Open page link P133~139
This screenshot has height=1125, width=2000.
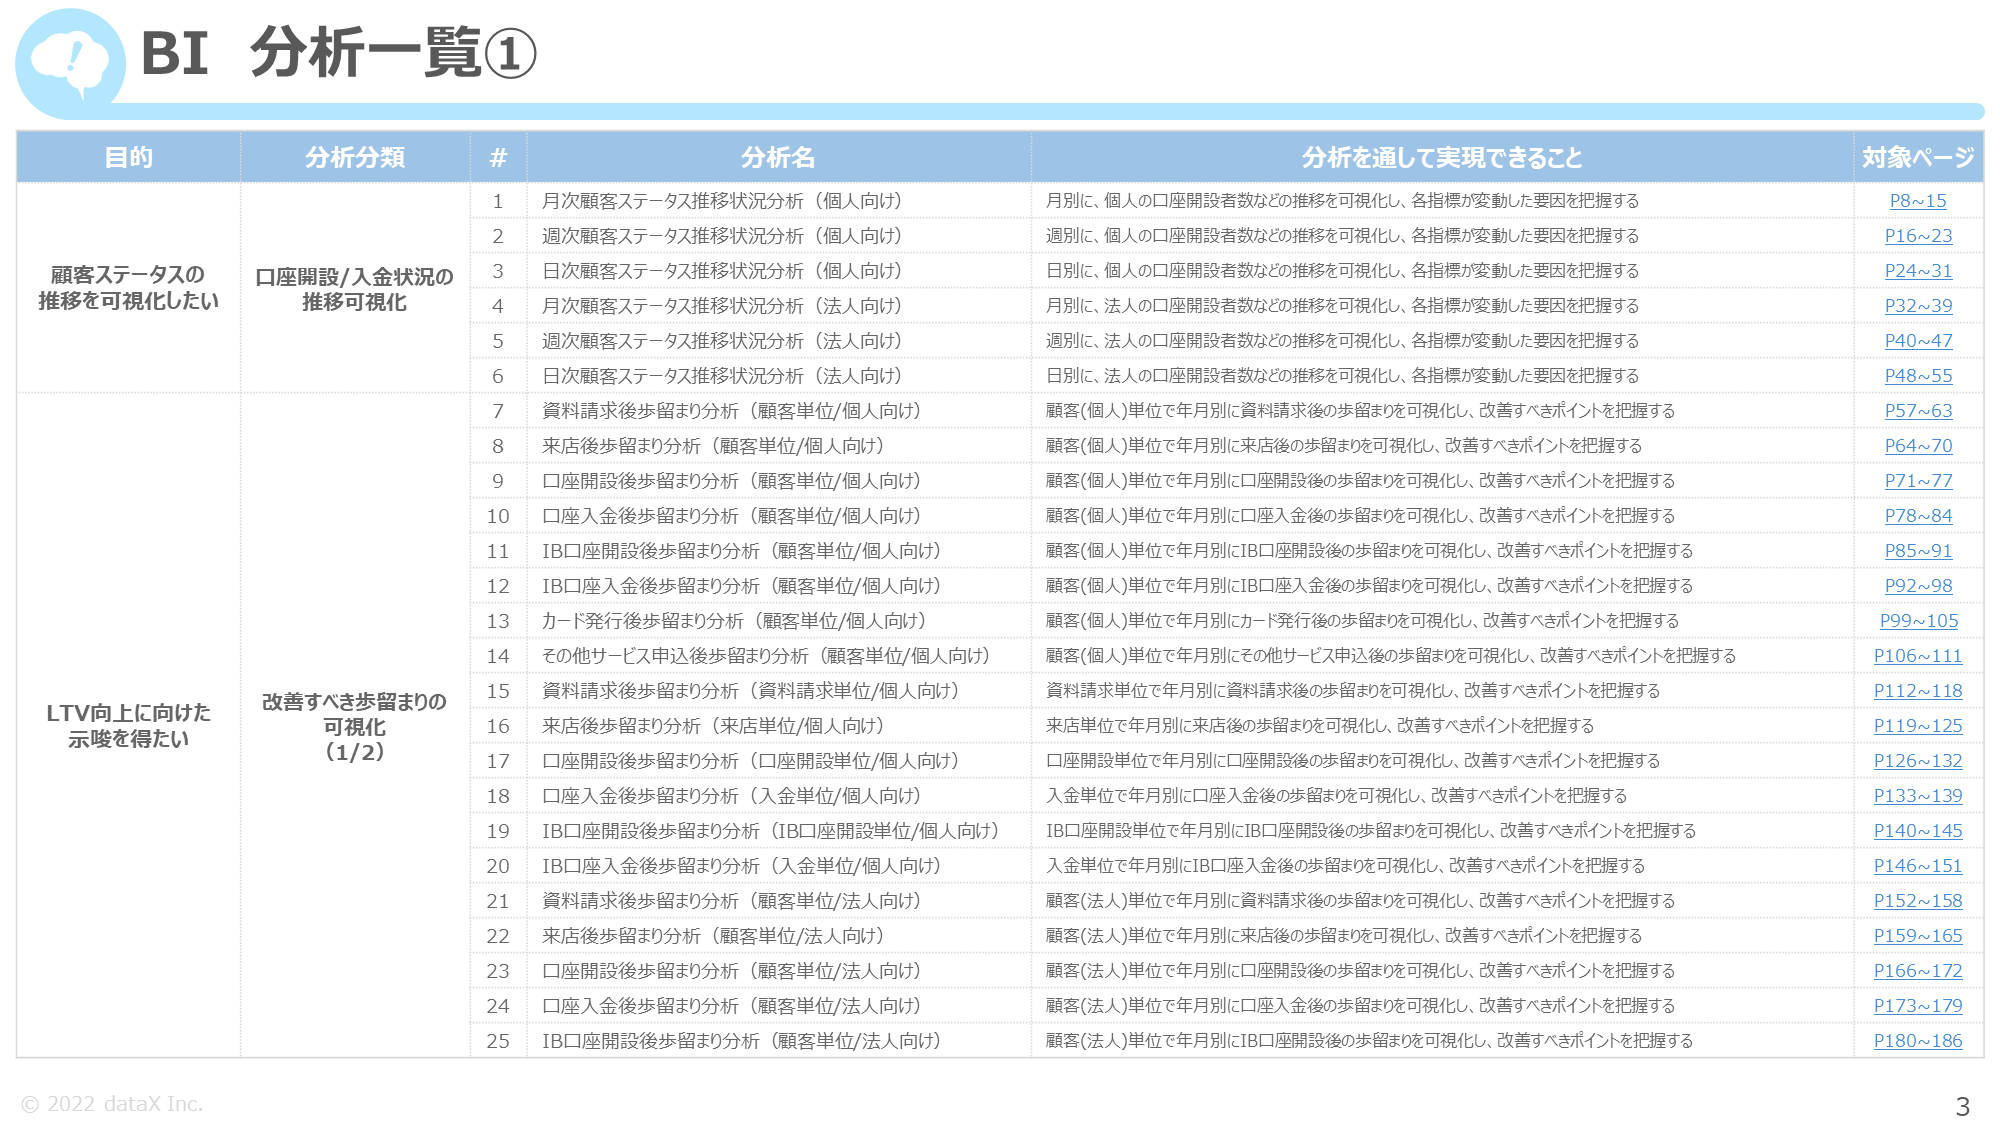click(x=1918, y=796)
